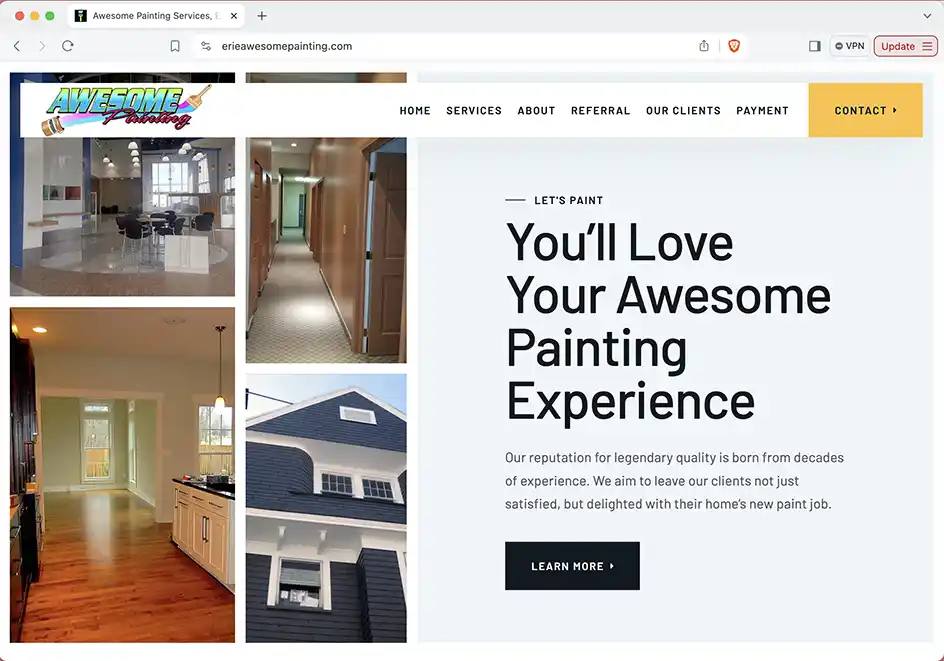The image size is (944, 661).
Task: Click the Learn More button
Action: tap(572, 566)
